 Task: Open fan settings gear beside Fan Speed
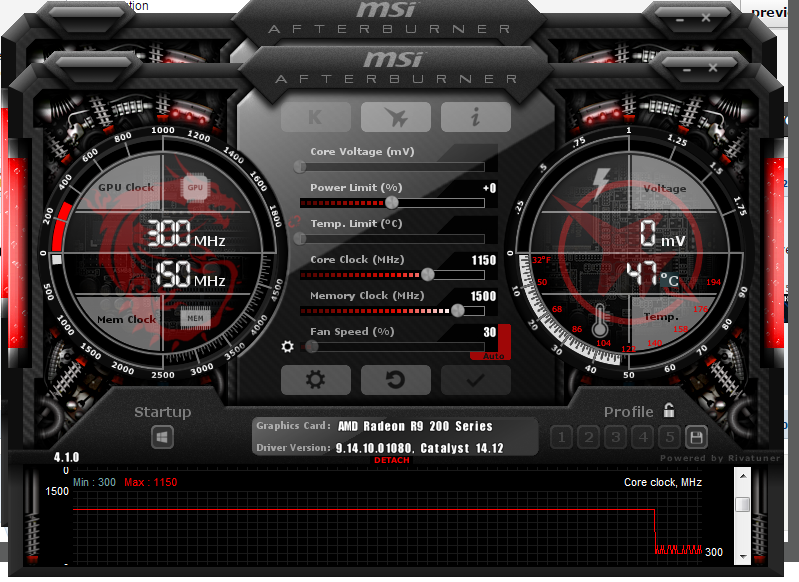(x=287, y=347)
